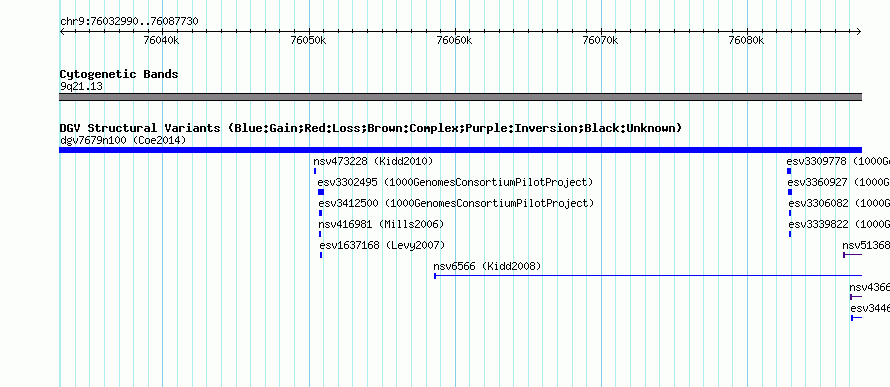Open variant nsv473228 (Kidd2010) label
This screenshot has height=387, width=890.
(373, 162)
